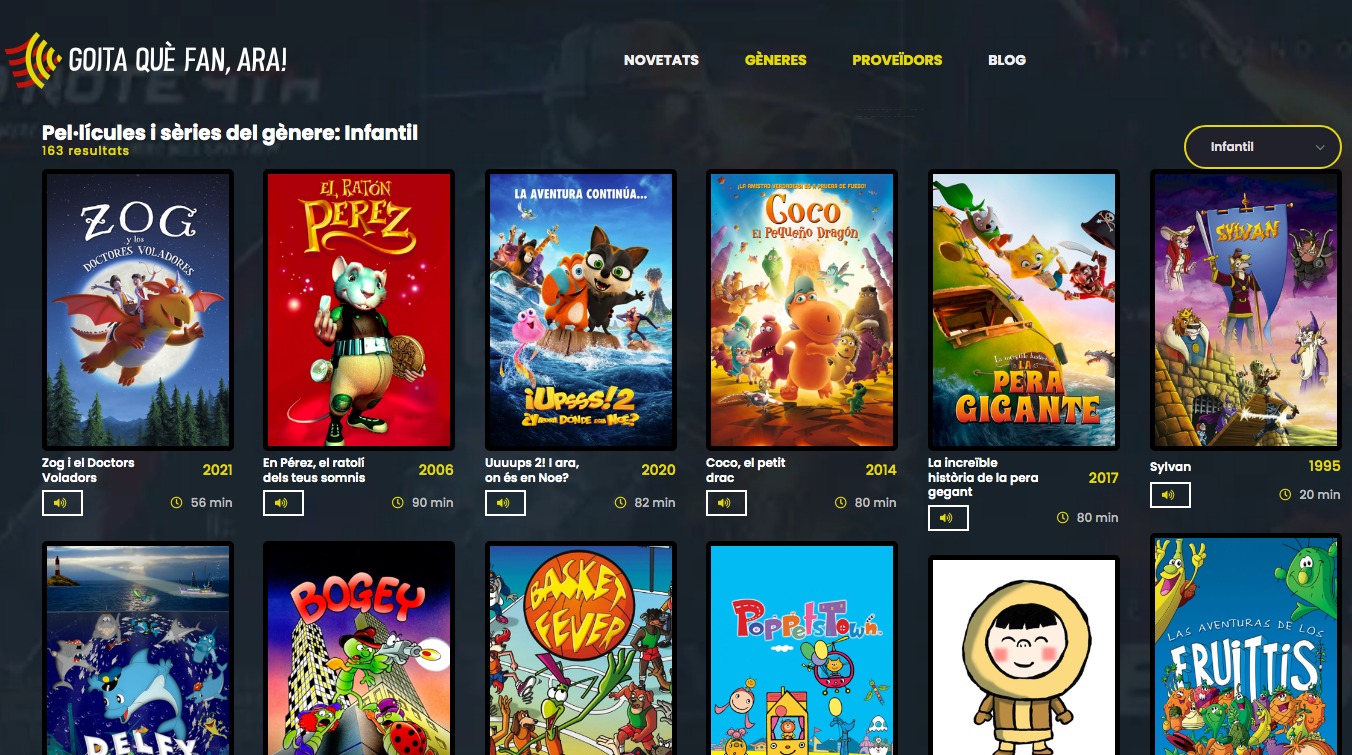Open the Sylvan poster

pyautogui.click(x=1246, y=310)
